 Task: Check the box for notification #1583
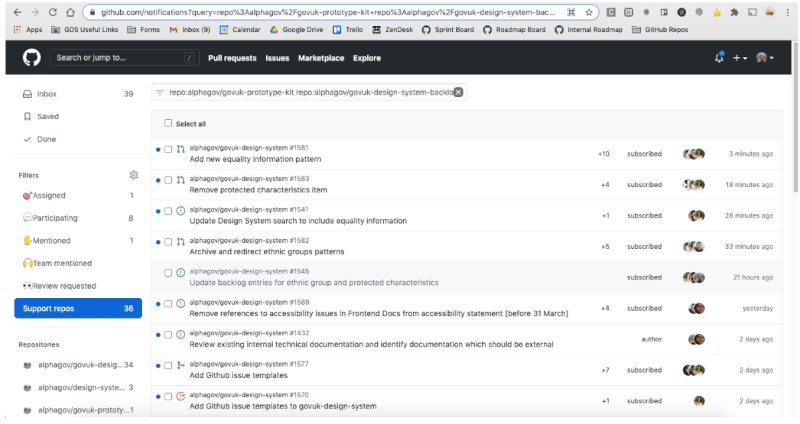tap(168, 181)
